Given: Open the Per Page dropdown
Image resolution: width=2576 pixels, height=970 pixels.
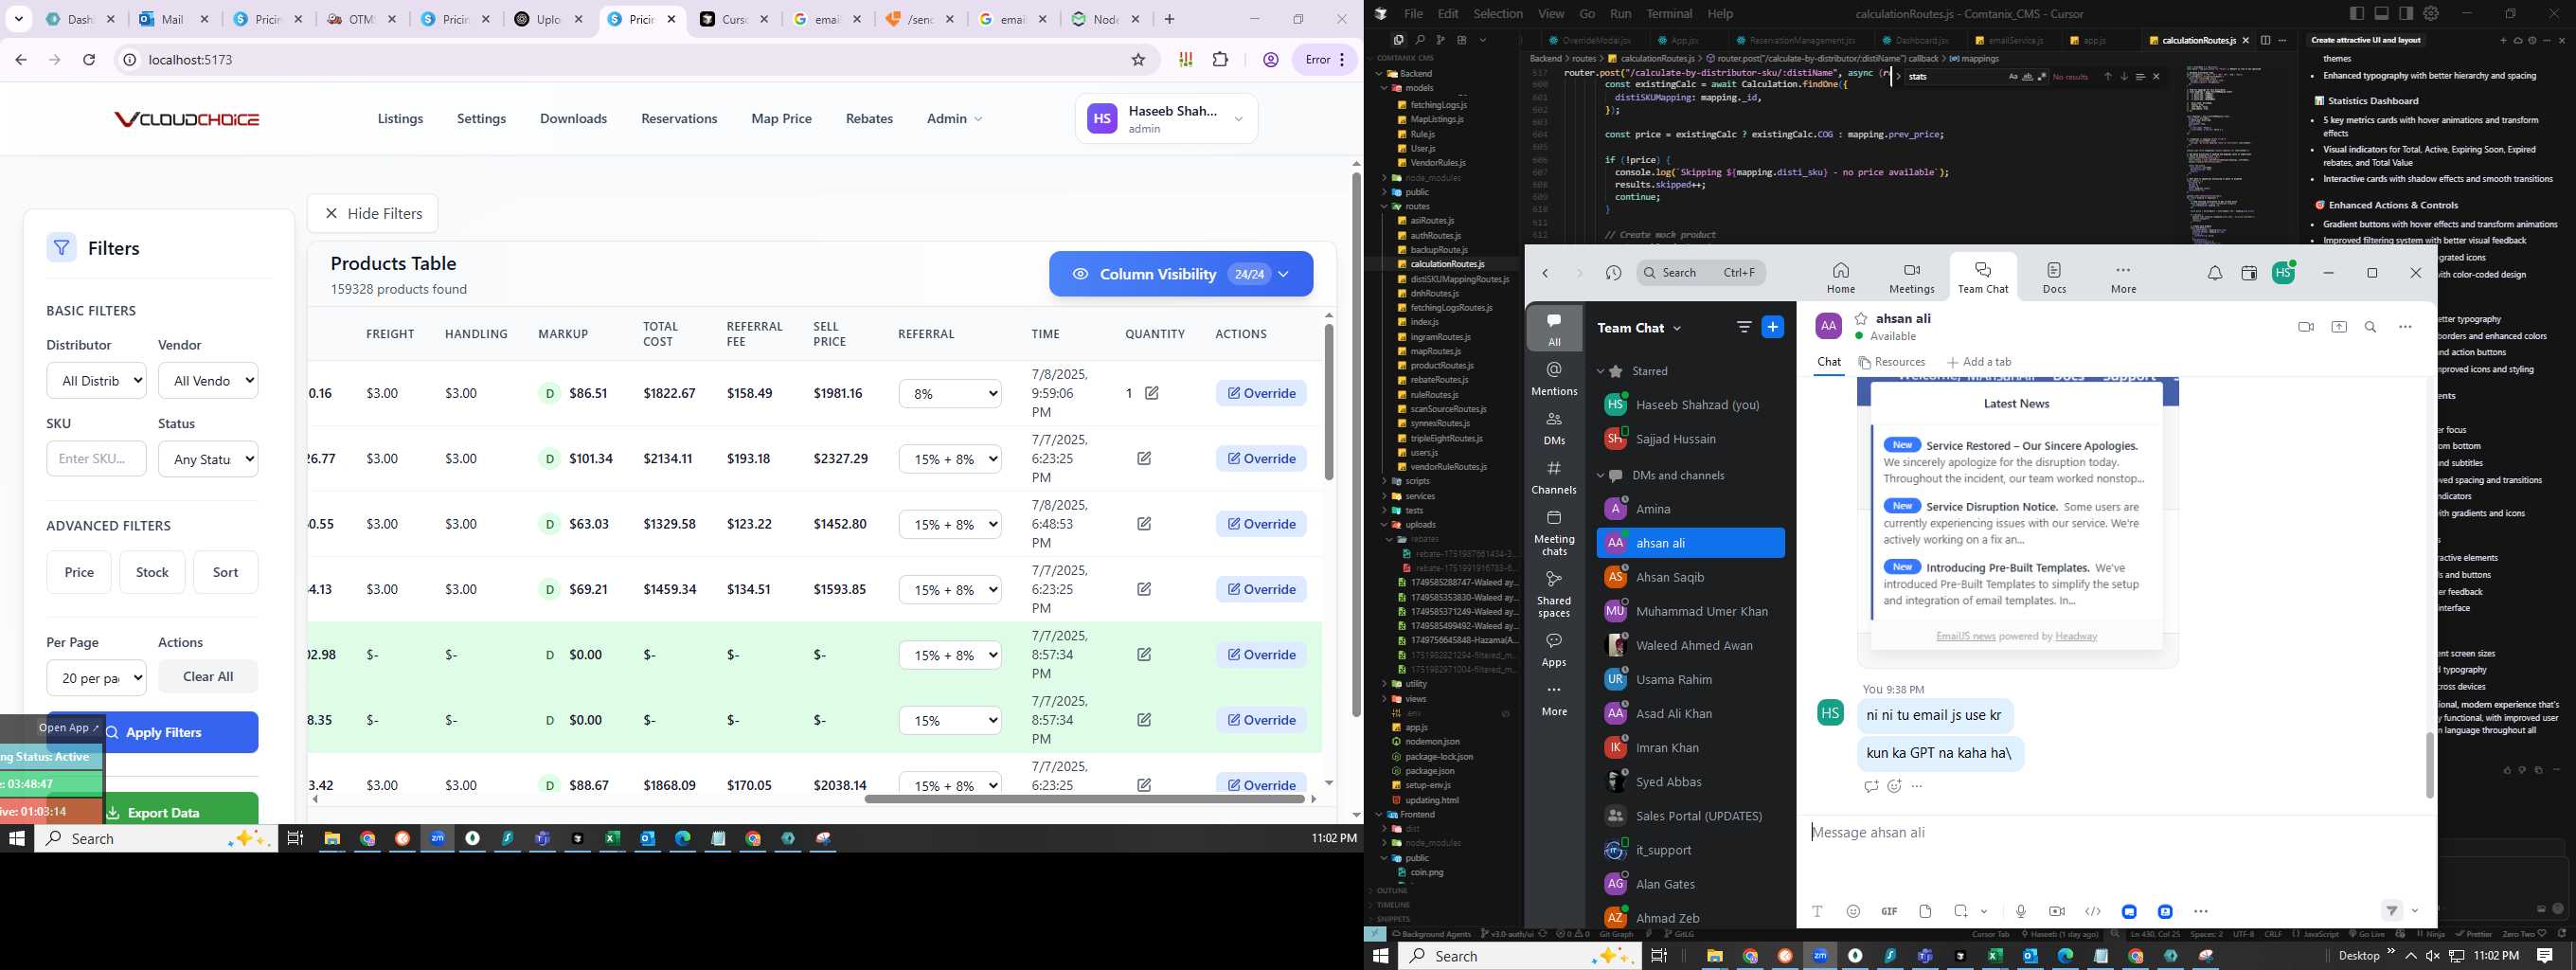Looking at the screenshot, I should (96, 678).
